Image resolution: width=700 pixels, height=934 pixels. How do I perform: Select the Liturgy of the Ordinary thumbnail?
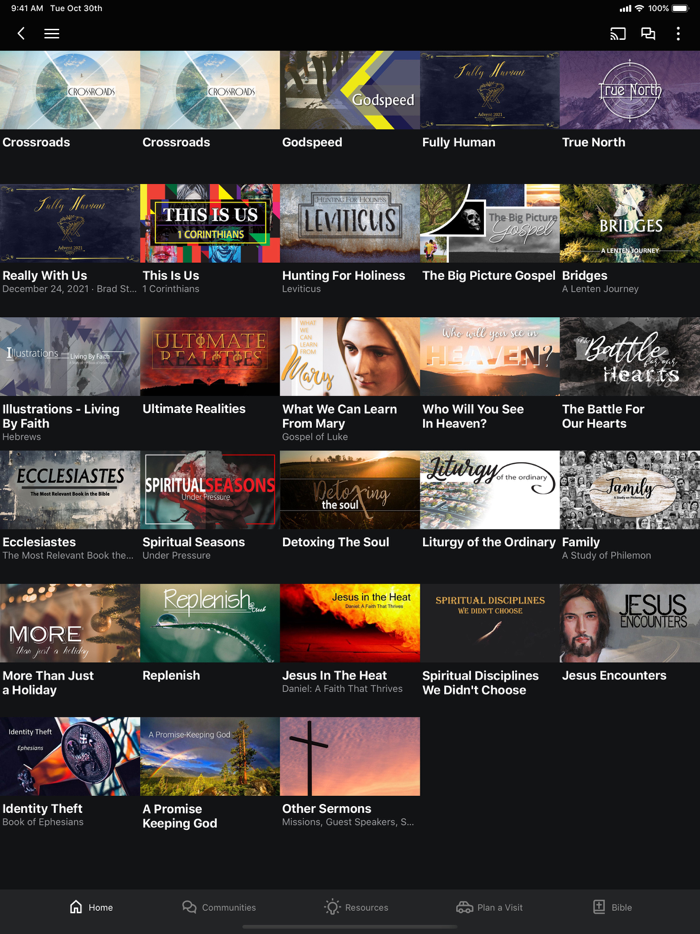click(490, 489)
